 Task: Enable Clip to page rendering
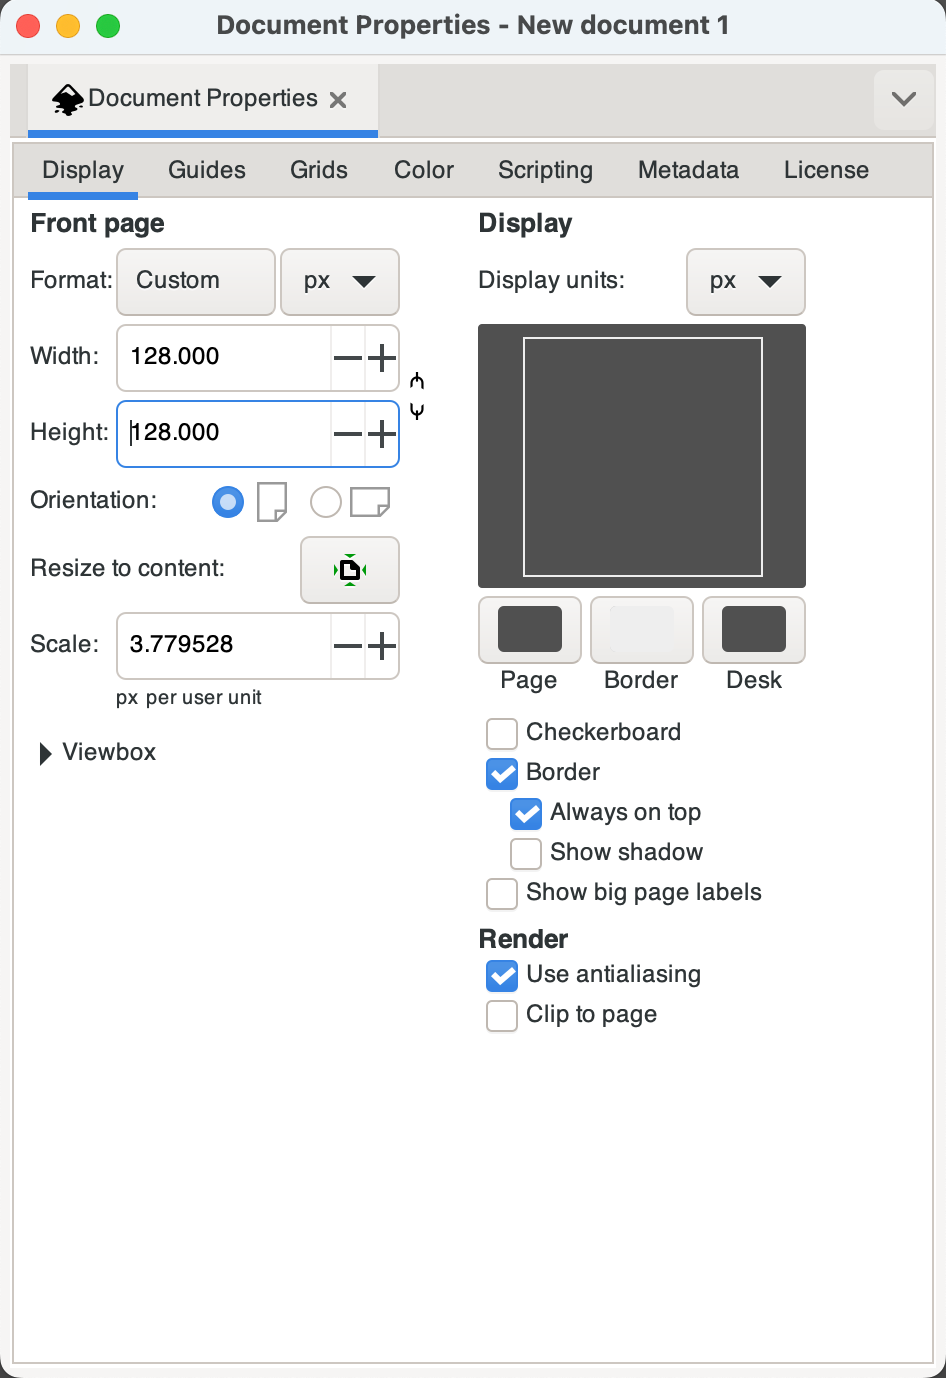[501, 1015]
